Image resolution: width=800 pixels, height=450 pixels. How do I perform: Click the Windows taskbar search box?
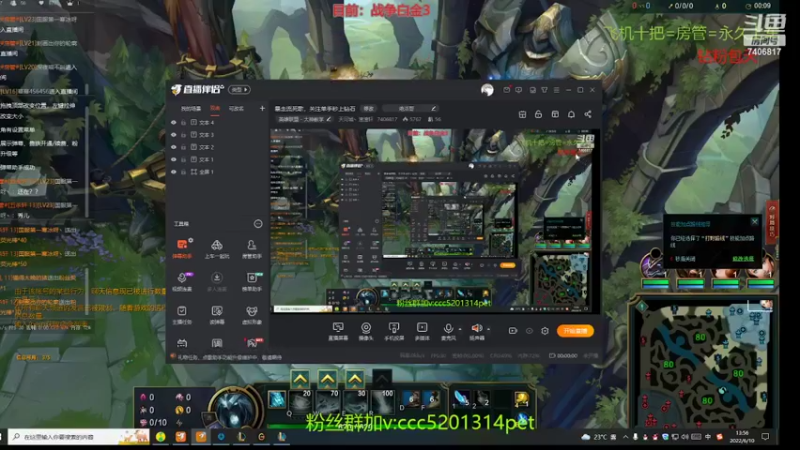pyautogui.click(x=79, y=437)
